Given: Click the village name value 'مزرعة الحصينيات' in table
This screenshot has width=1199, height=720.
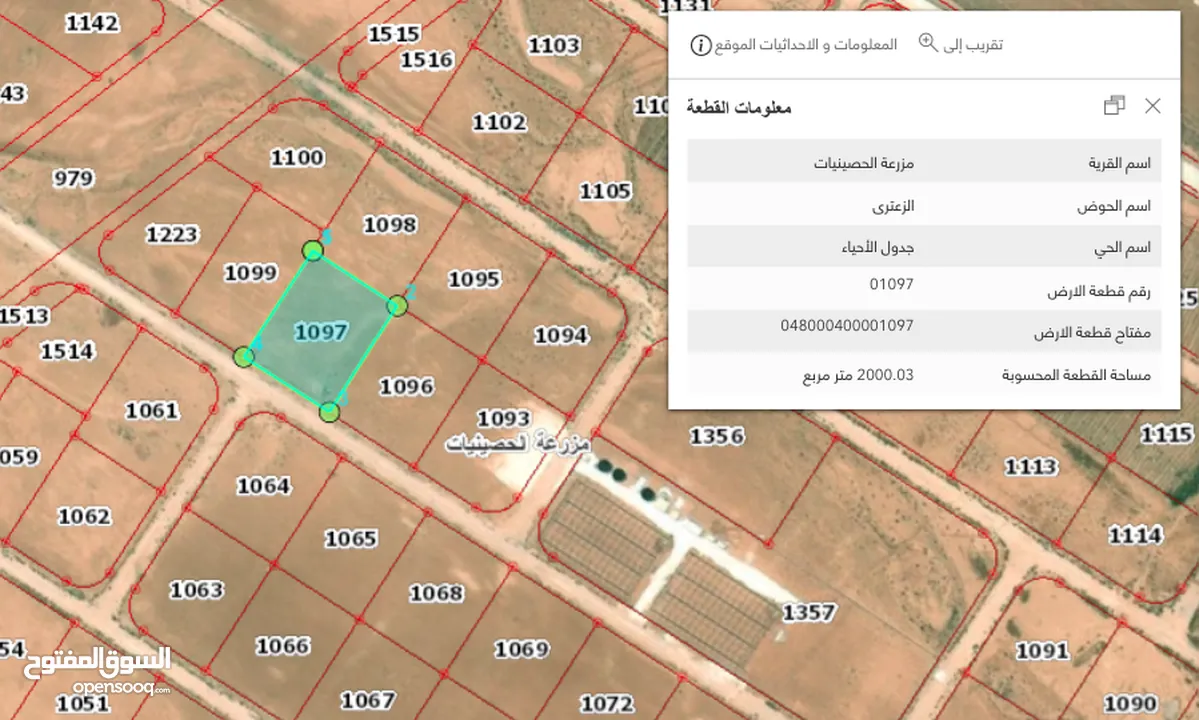Looking at the screenshot, I should (863, 164).
